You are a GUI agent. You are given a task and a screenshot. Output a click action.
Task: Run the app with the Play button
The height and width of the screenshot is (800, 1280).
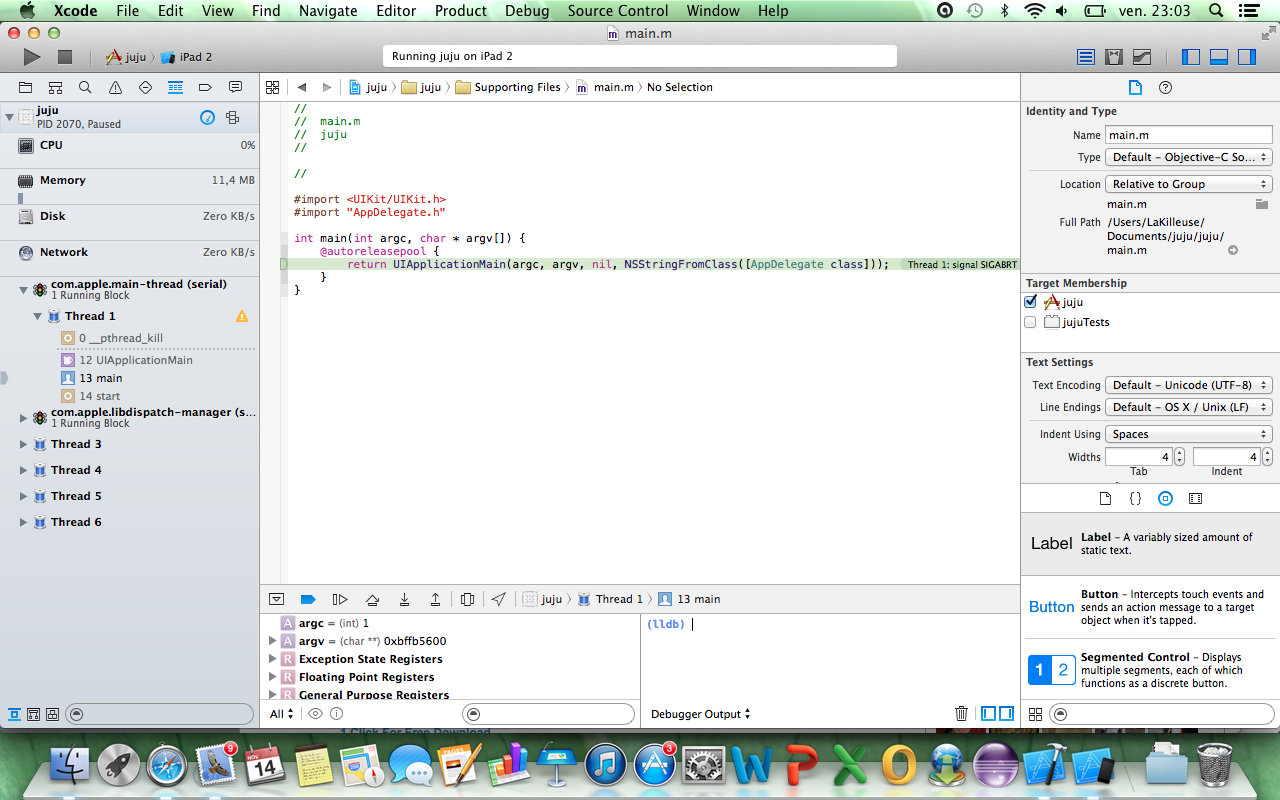[32, 57]
